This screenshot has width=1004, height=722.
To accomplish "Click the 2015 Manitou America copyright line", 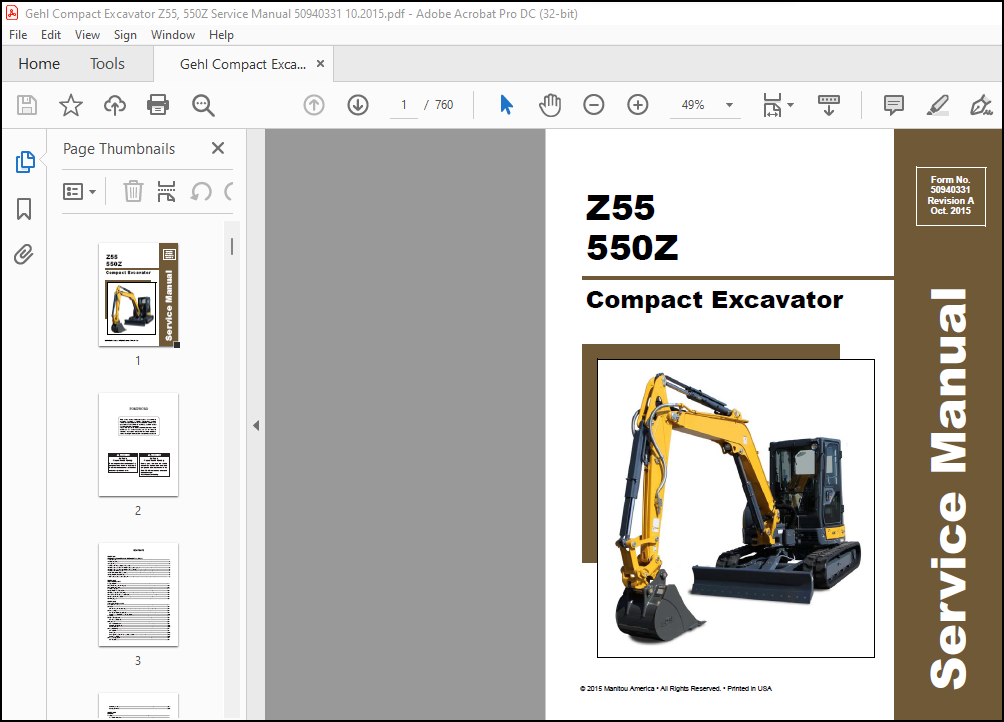I will [676, 689].
